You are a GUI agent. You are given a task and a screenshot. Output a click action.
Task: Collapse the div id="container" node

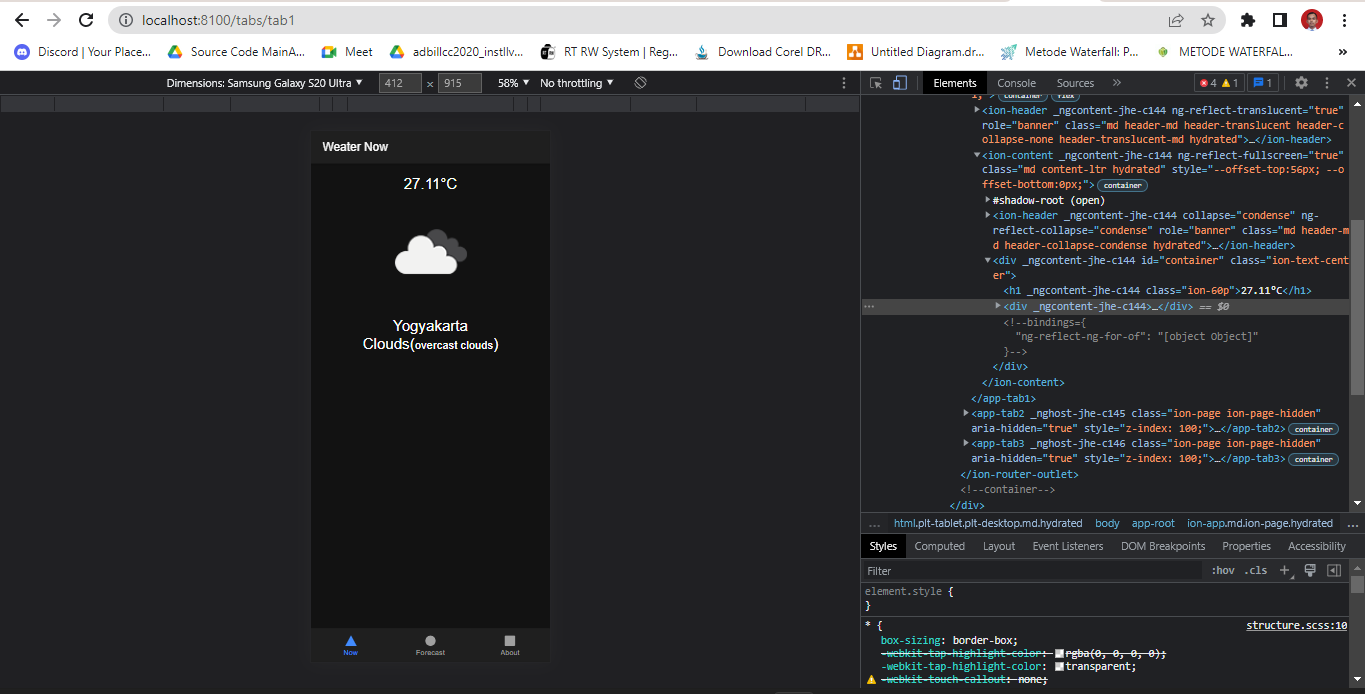988,260
